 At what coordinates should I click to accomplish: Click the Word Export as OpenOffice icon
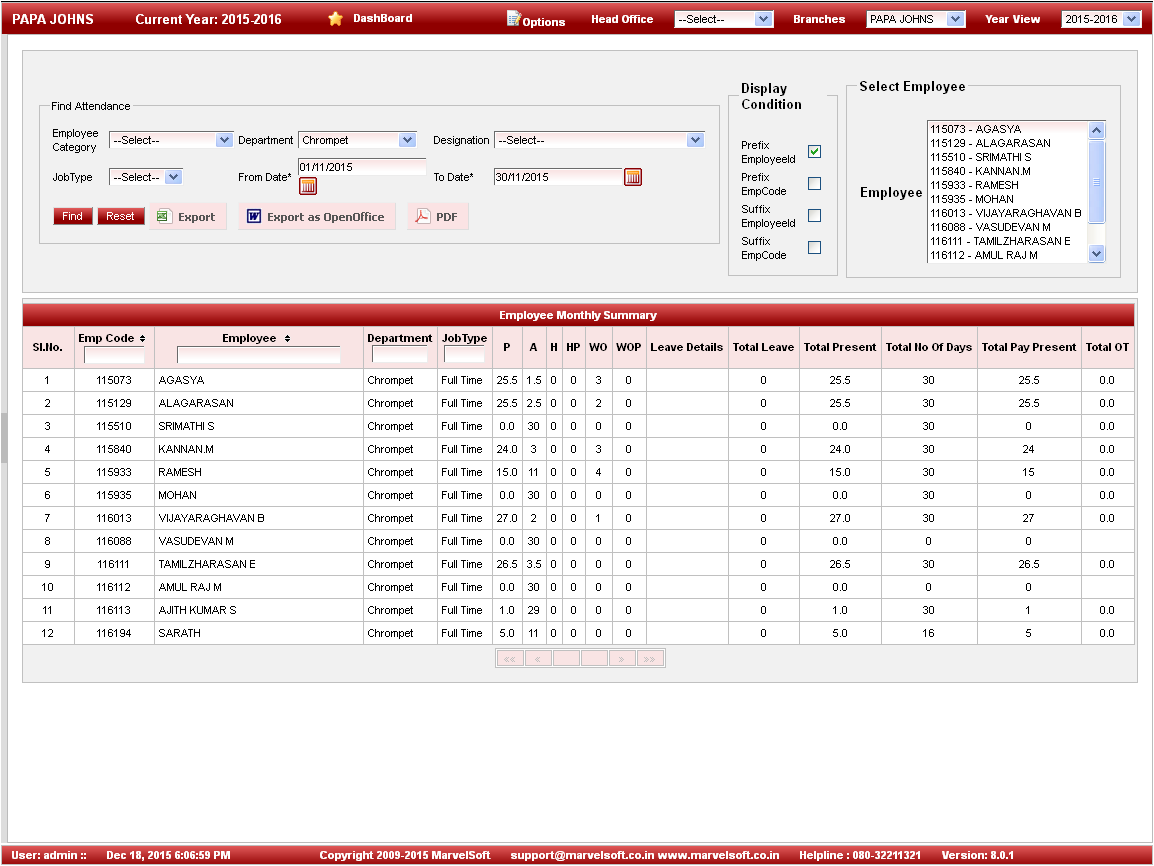click(x=254, y=217)
